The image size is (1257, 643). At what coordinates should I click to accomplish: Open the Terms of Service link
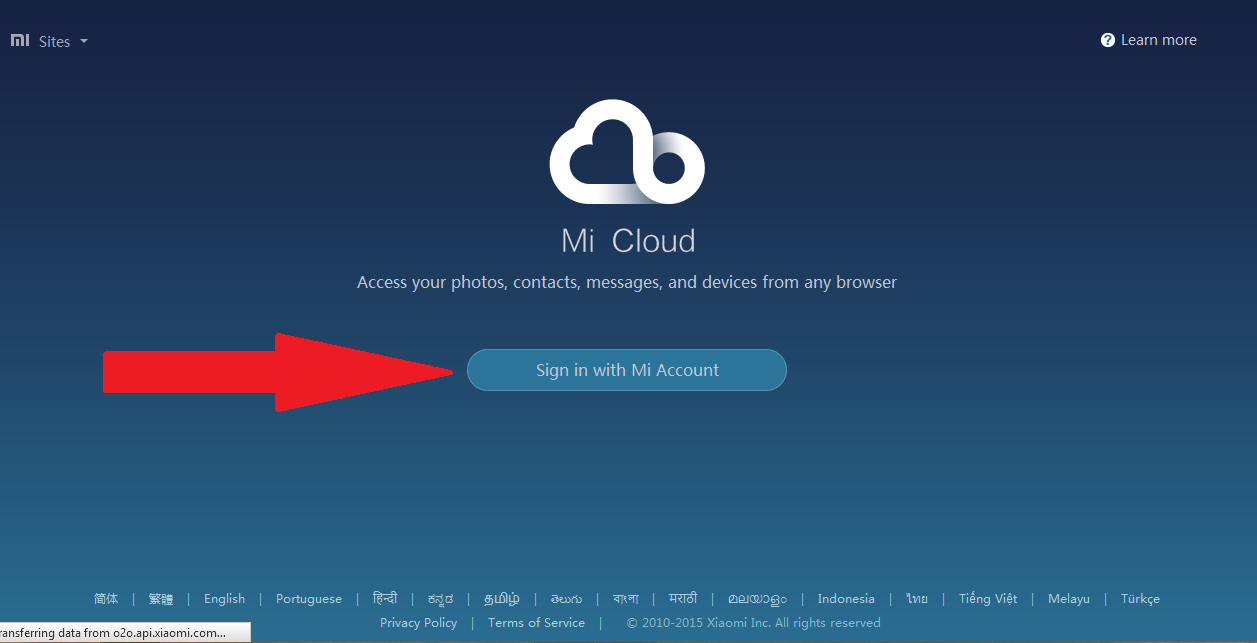tap(536, 622)
